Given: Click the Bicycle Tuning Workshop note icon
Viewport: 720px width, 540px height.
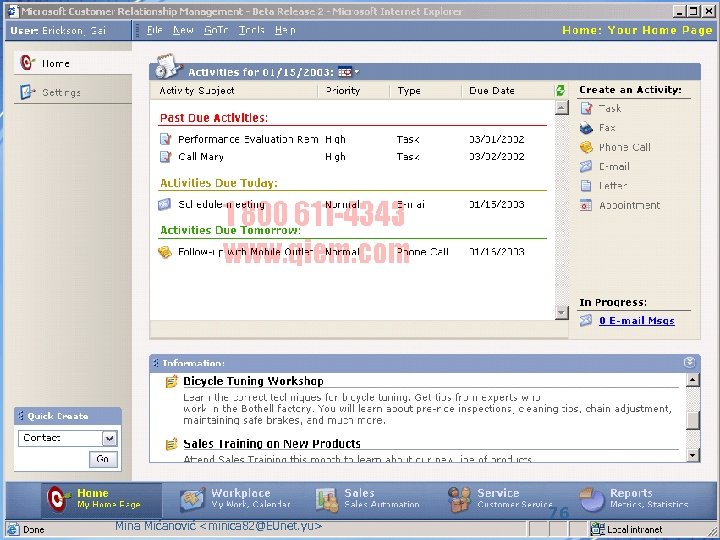Looking at the screenshot, I should pyautogui.click(x=171, y=381).
